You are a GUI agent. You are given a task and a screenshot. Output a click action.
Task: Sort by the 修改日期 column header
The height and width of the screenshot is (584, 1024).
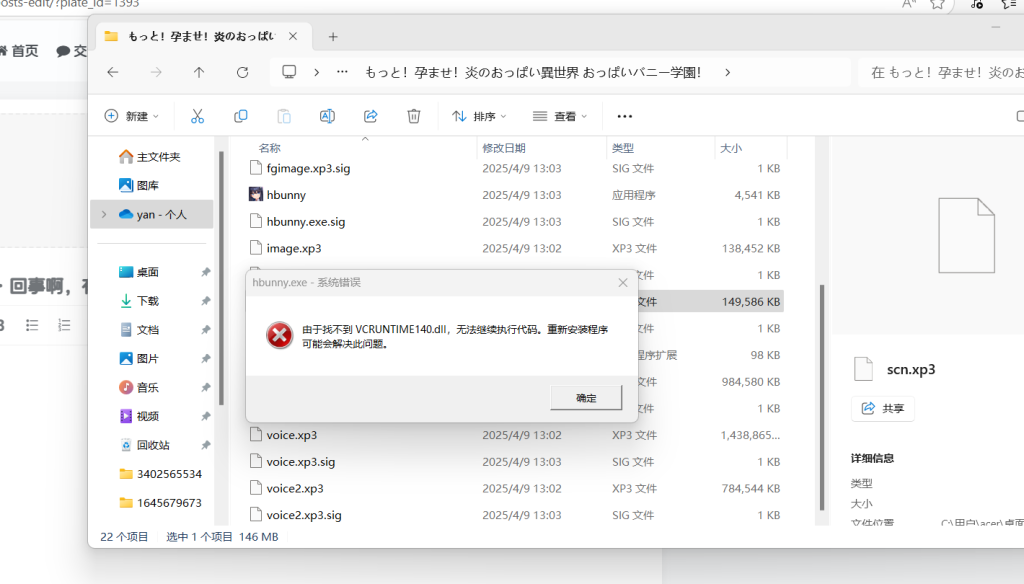(x=503, y=148)
